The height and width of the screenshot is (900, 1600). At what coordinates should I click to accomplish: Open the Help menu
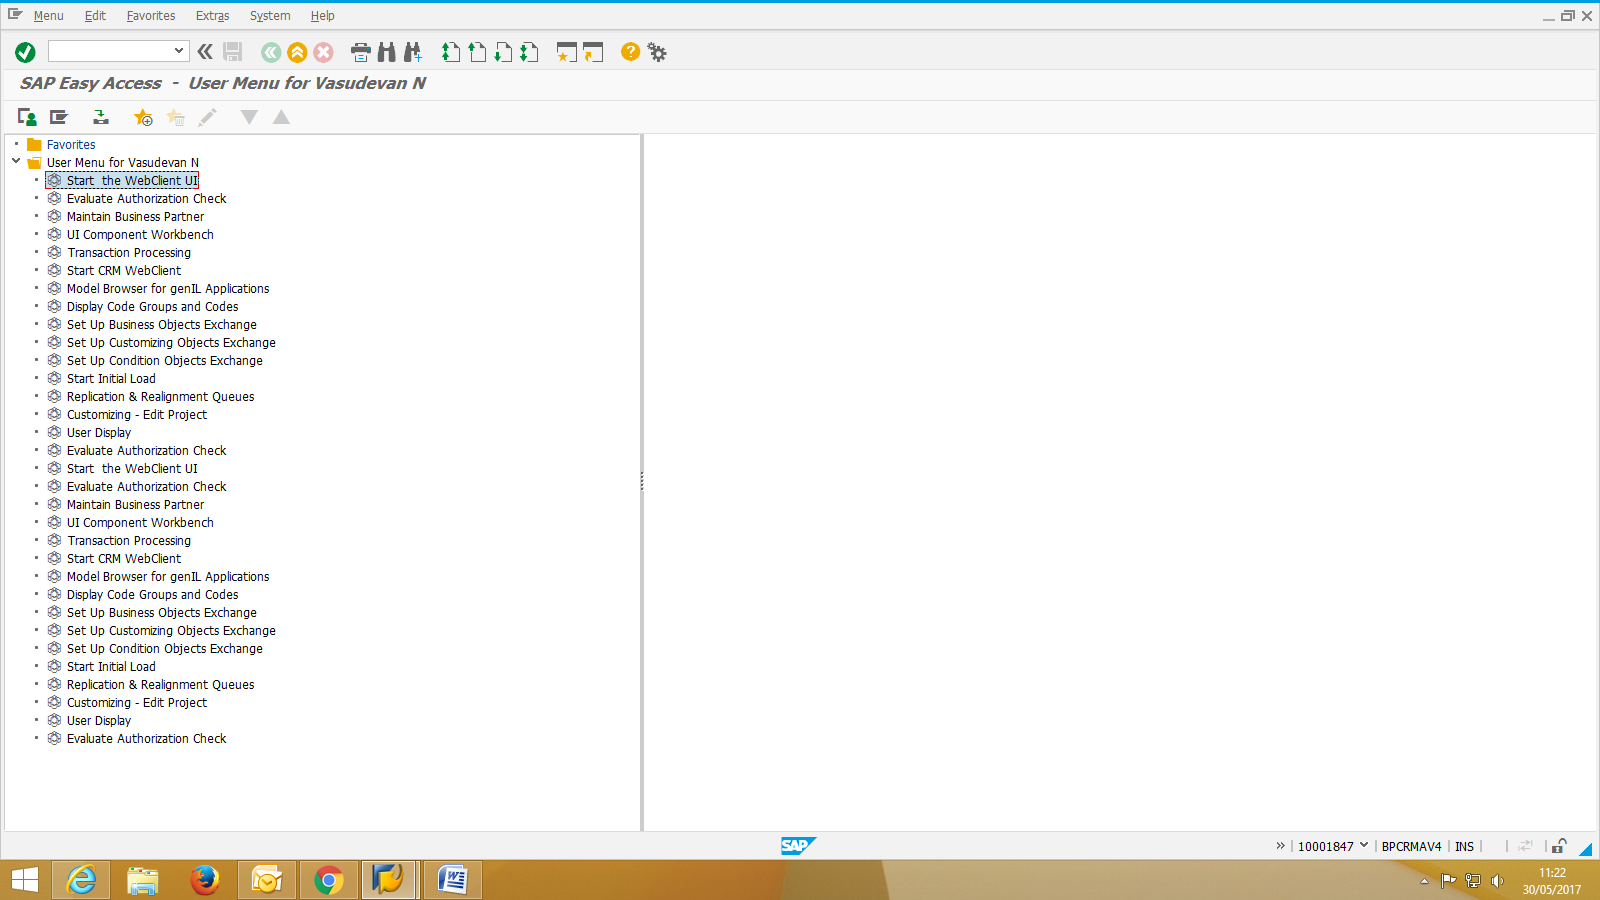coord(322,16)
